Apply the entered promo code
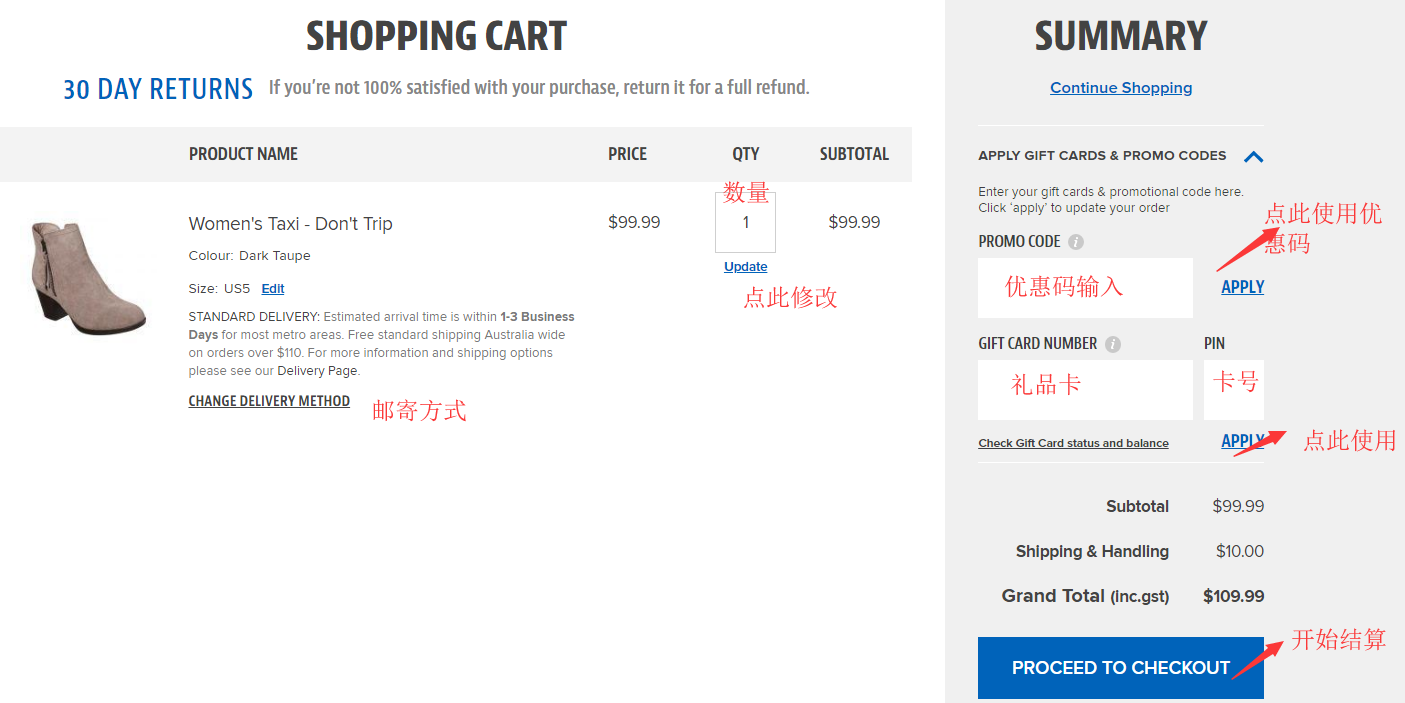1405x703 pixels. 1242,287
